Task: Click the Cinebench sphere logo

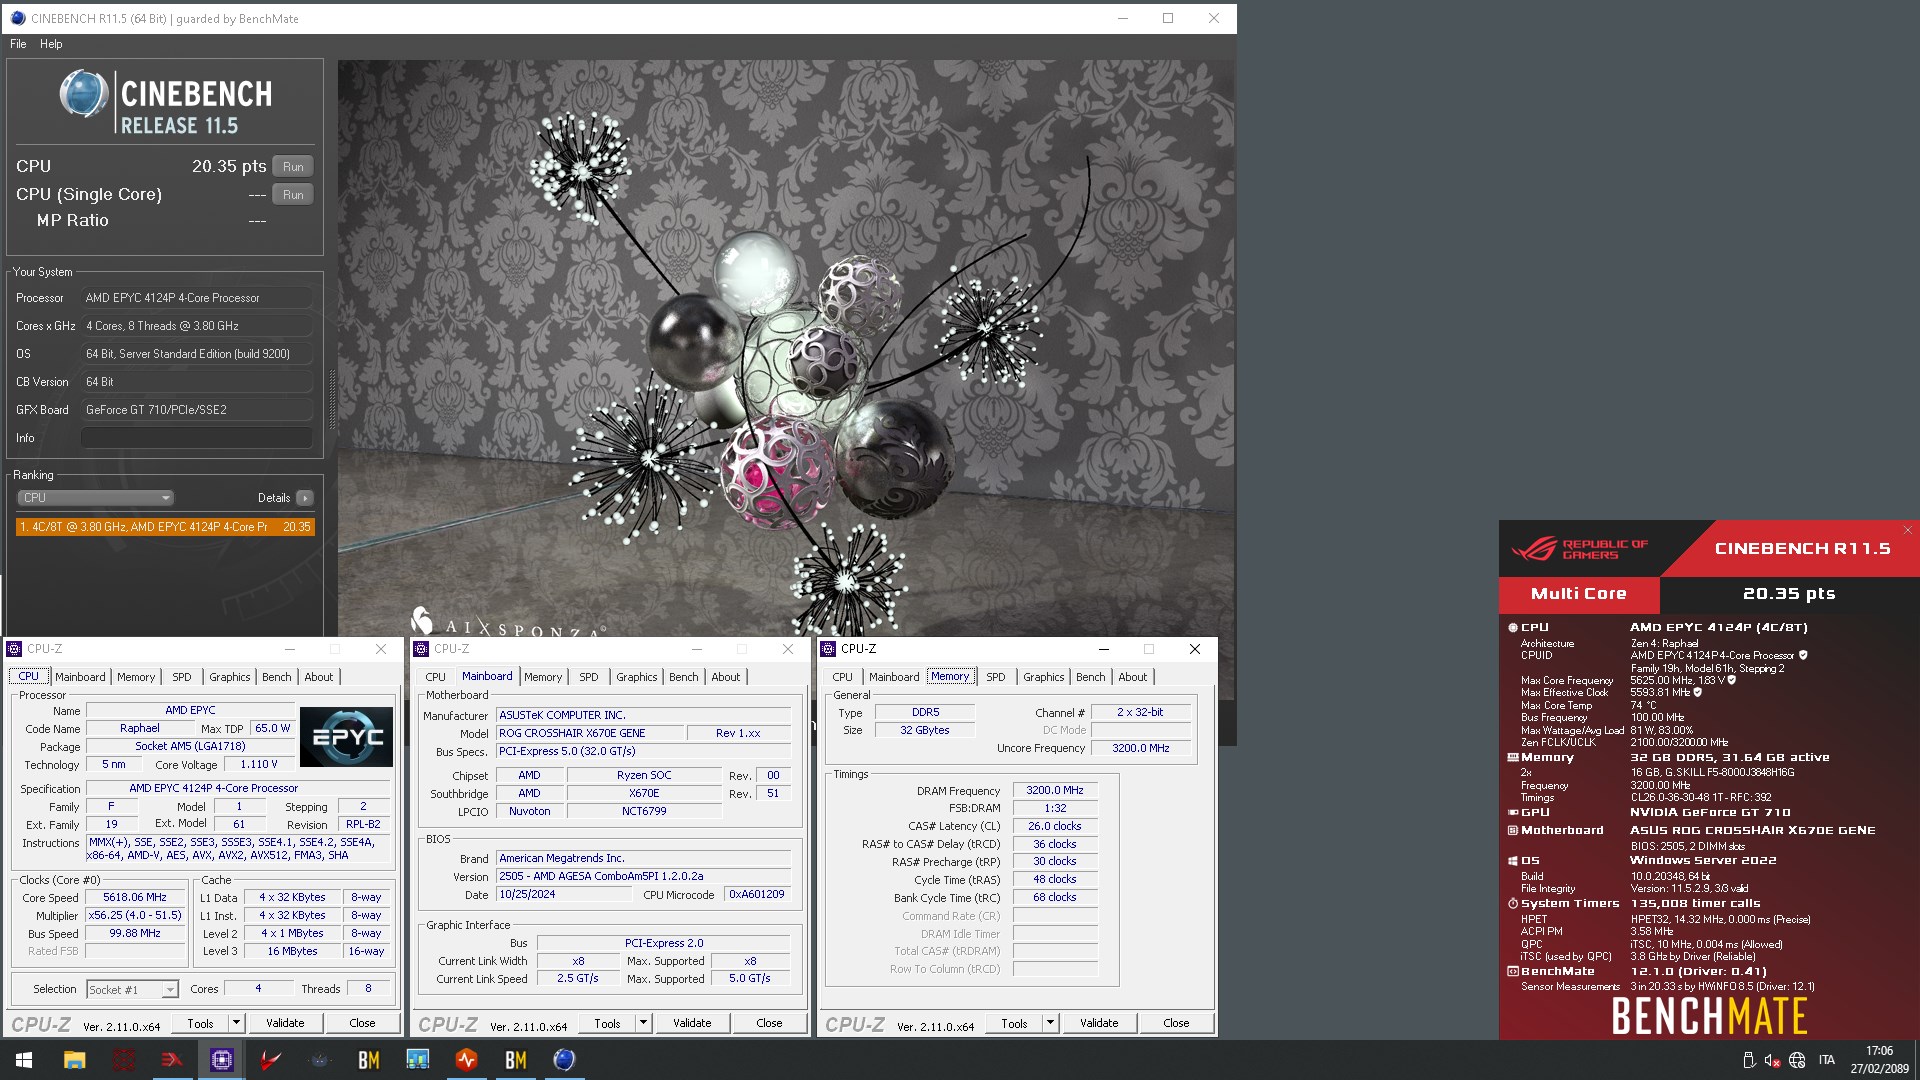Action: [84, 95]
